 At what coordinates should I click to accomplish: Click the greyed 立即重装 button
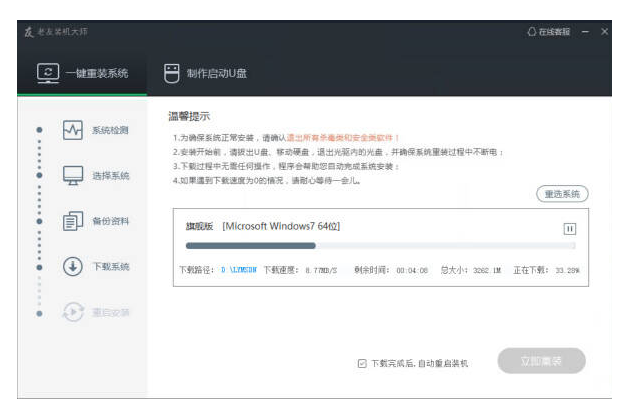[x=541, y=361]
